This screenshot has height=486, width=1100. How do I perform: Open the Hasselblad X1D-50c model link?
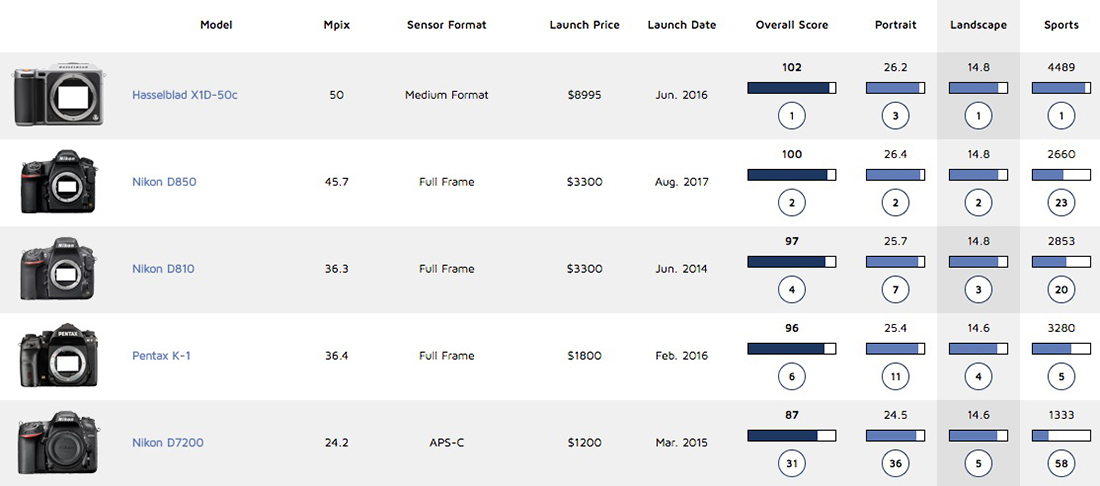click(x=185, y=96)
